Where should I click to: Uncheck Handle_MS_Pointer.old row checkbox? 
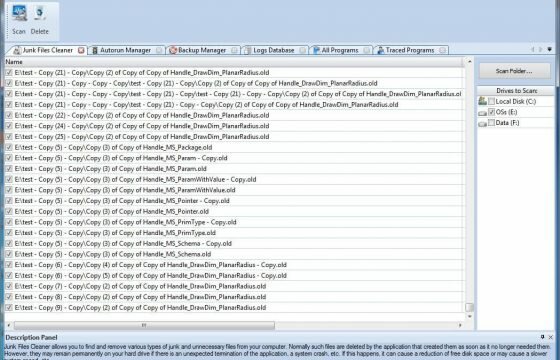pyautogui.click(x=9, y=211)
